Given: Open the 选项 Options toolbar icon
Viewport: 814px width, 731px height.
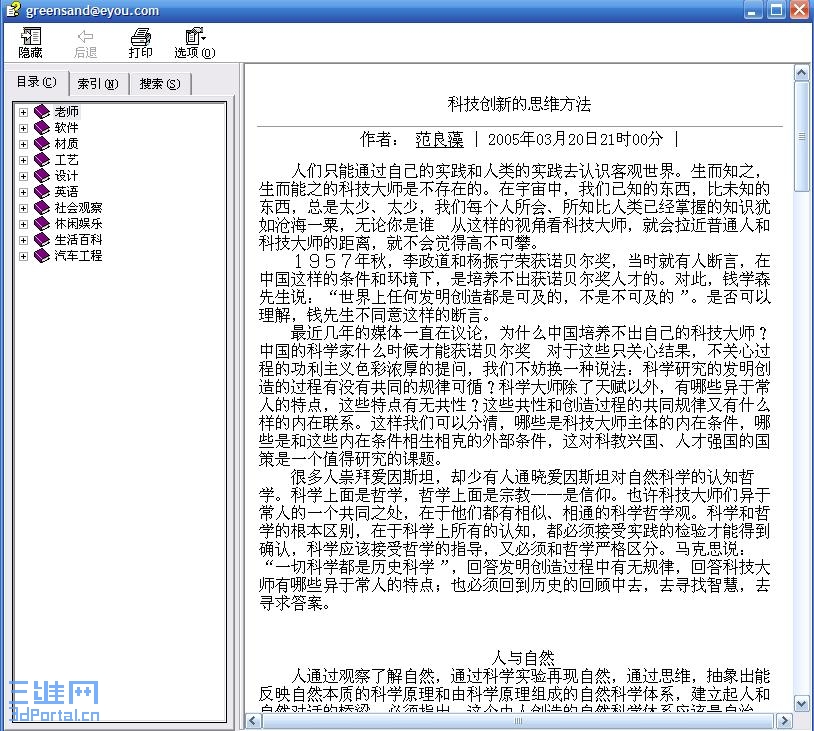Looking at the screenshot, I should pyautogui.click(x=193, y=40).
